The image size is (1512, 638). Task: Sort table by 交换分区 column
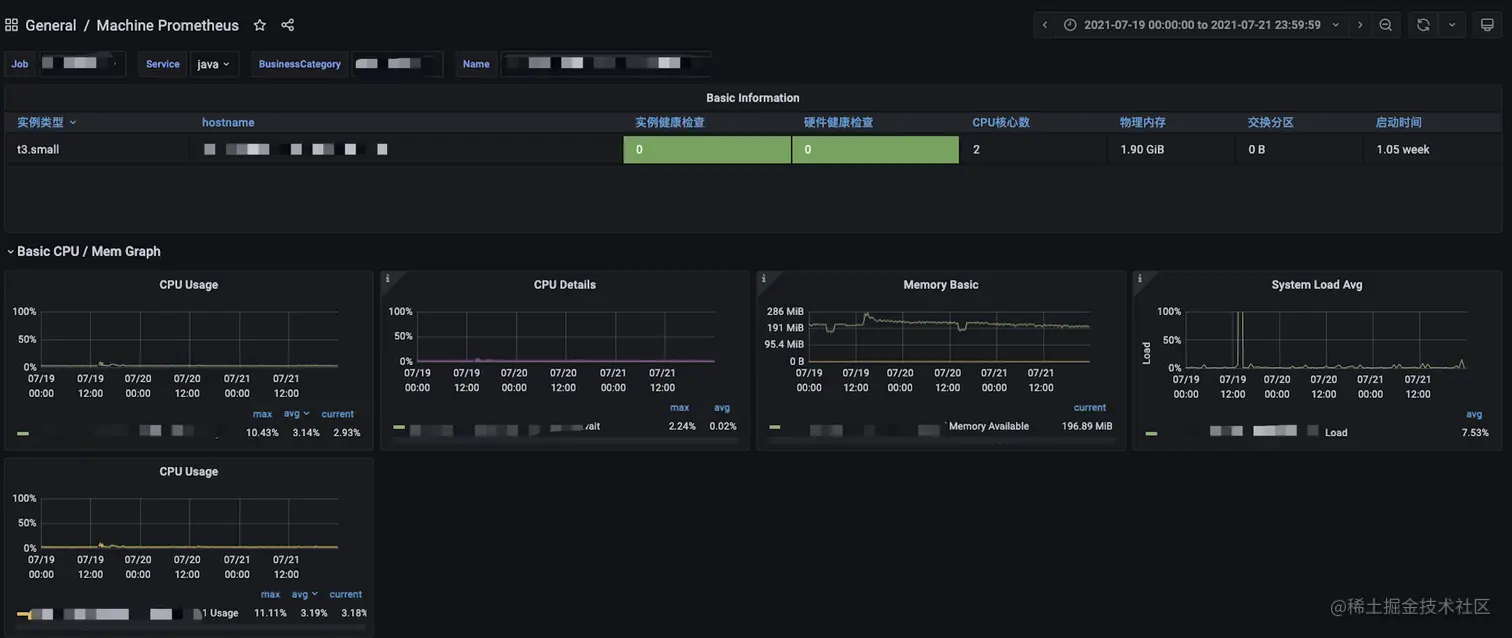point(1271,122)
